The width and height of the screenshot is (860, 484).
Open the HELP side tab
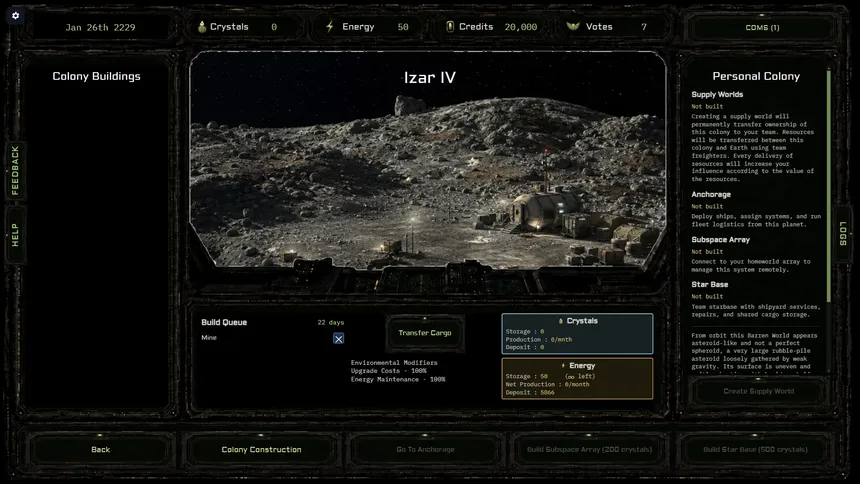15,235
